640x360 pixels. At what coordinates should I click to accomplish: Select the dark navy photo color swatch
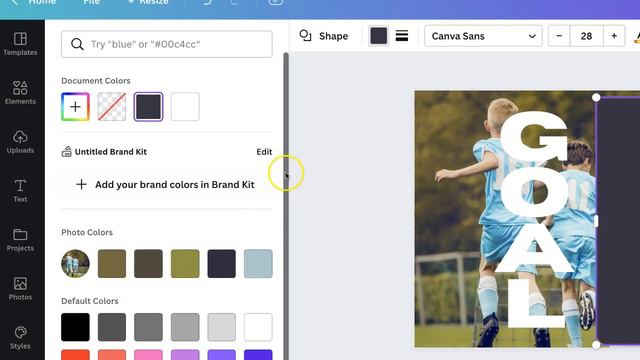(x=221, y=263)
